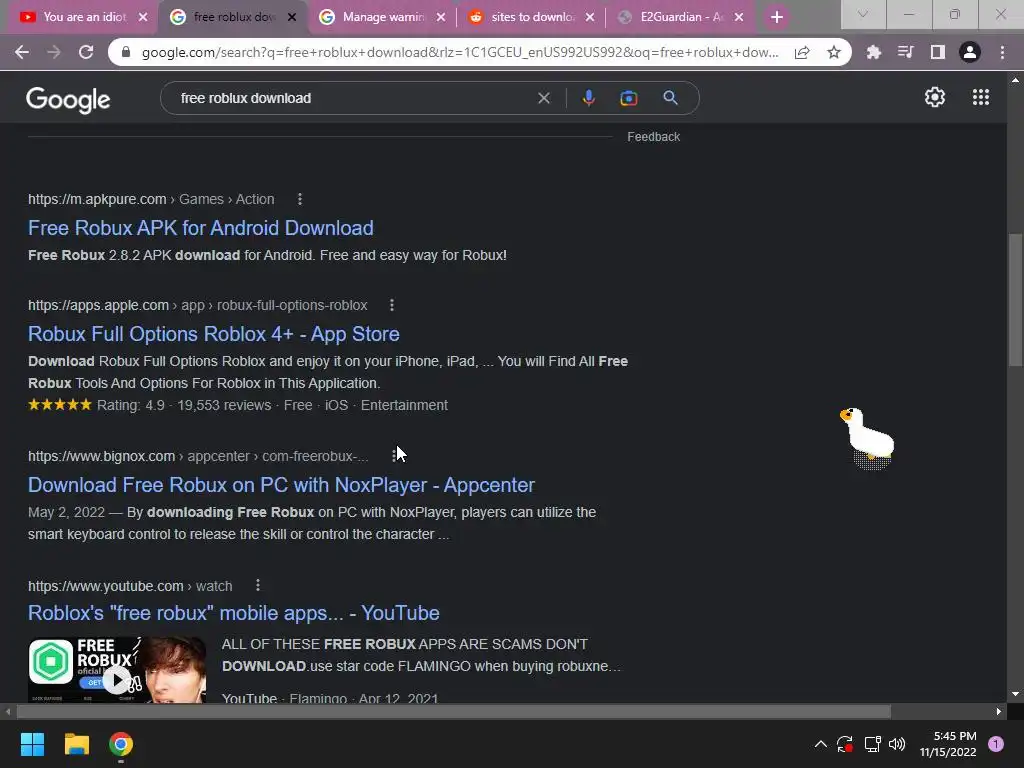Reload the current page
Screen dimensions: 1024x768
pos(86,52)
